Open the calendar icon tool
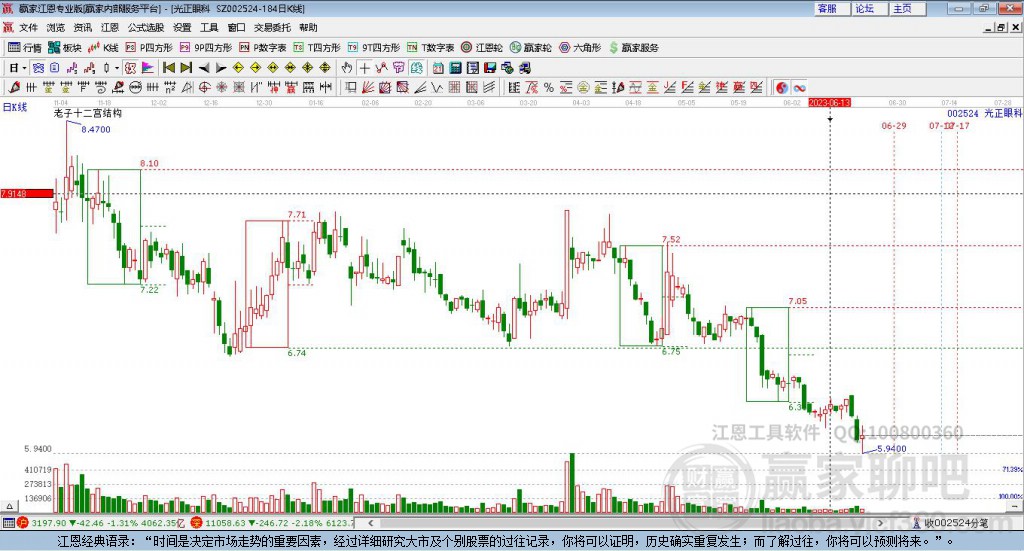The height and width of the screenshot is (551, 1024). click(438, 68)
